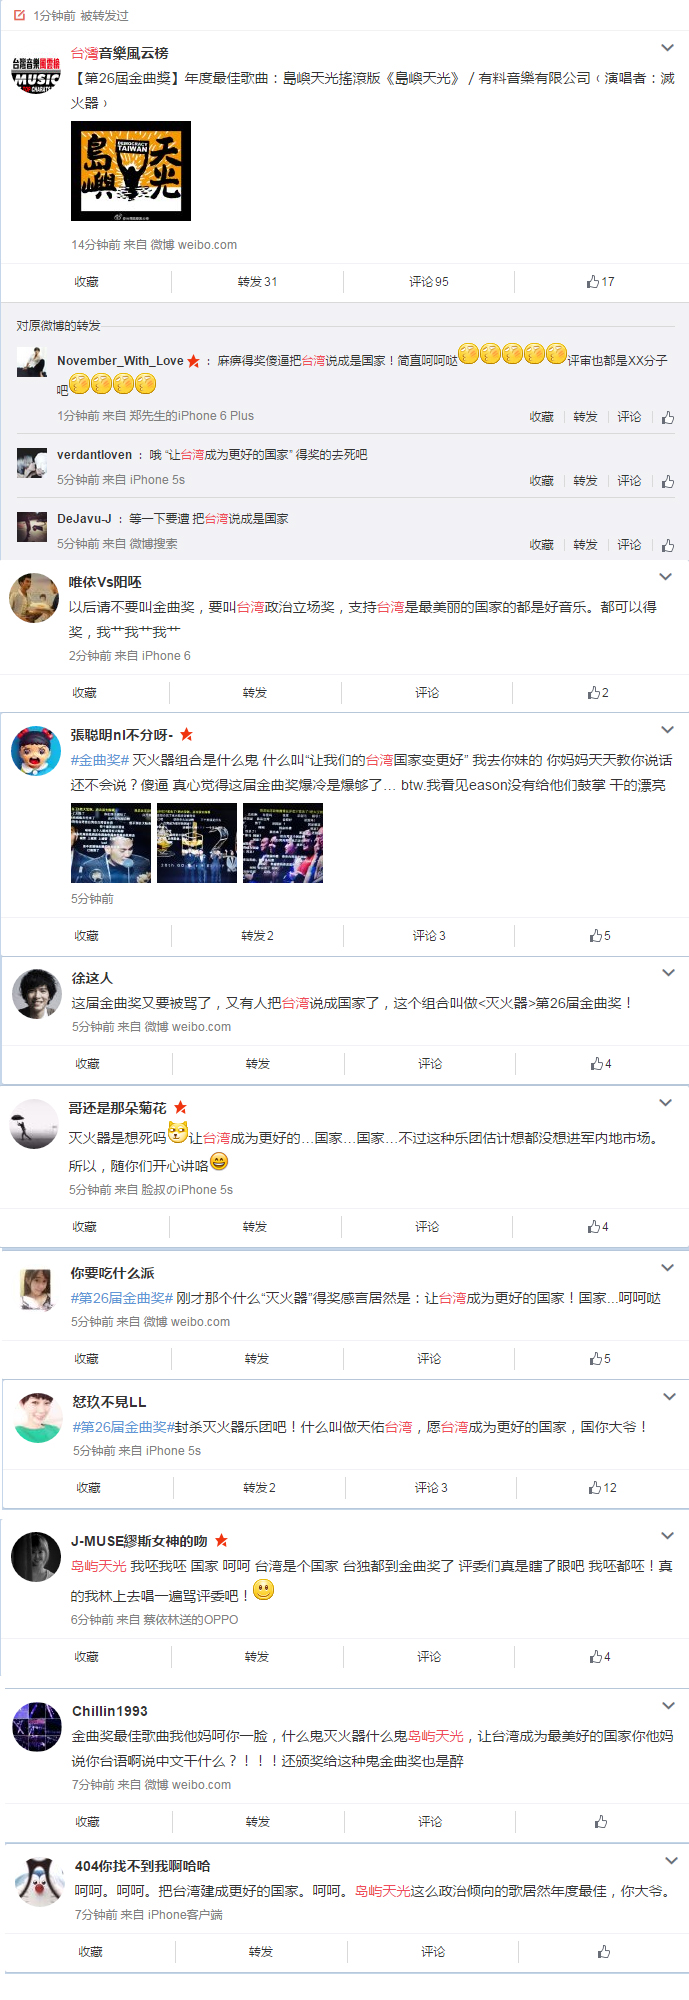View the 島嶼天光 album cover image
The width and height of the screenshot is (689, 2000).
[131, 171]
